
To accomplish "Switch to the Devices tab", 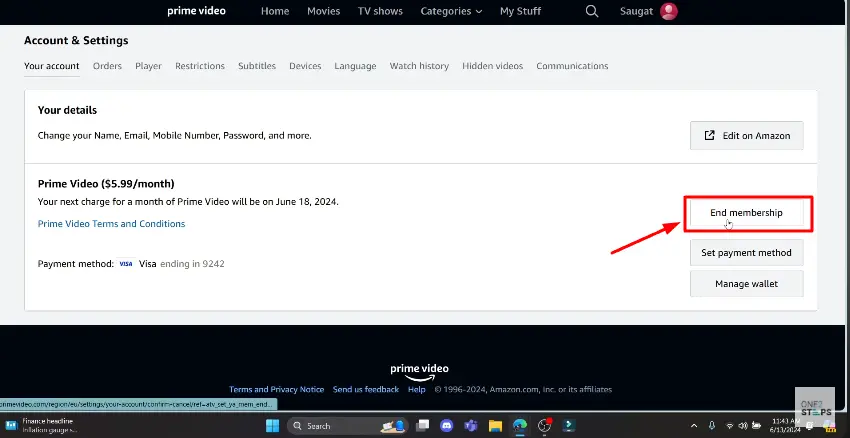I will tap(305, 66).
